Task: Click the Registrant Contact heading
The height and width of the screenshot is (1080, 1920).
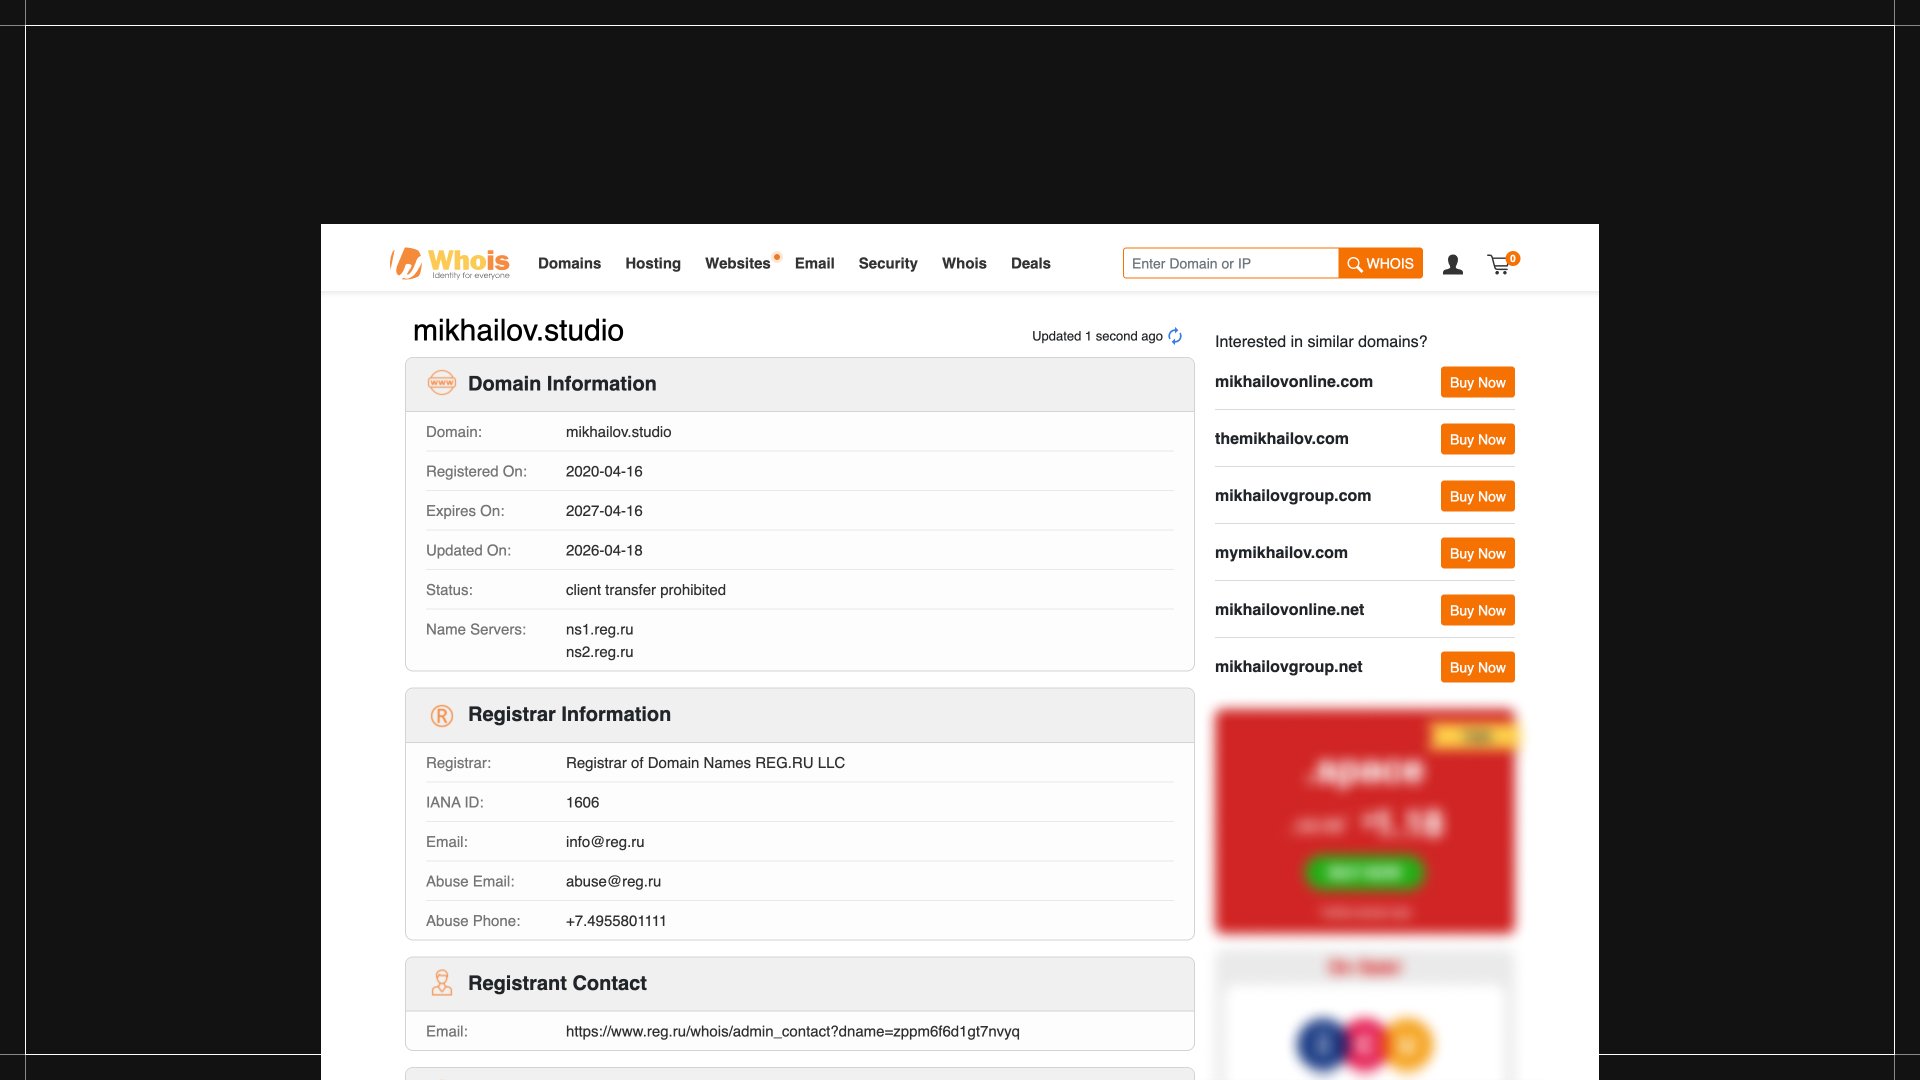Action: (x=557, y=984)
